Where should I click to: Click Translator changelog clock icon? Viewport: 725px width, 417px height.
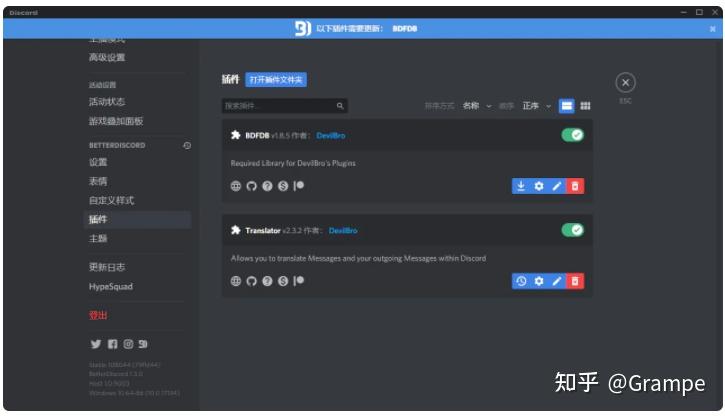pyautogui.click(x=521, y=281)
